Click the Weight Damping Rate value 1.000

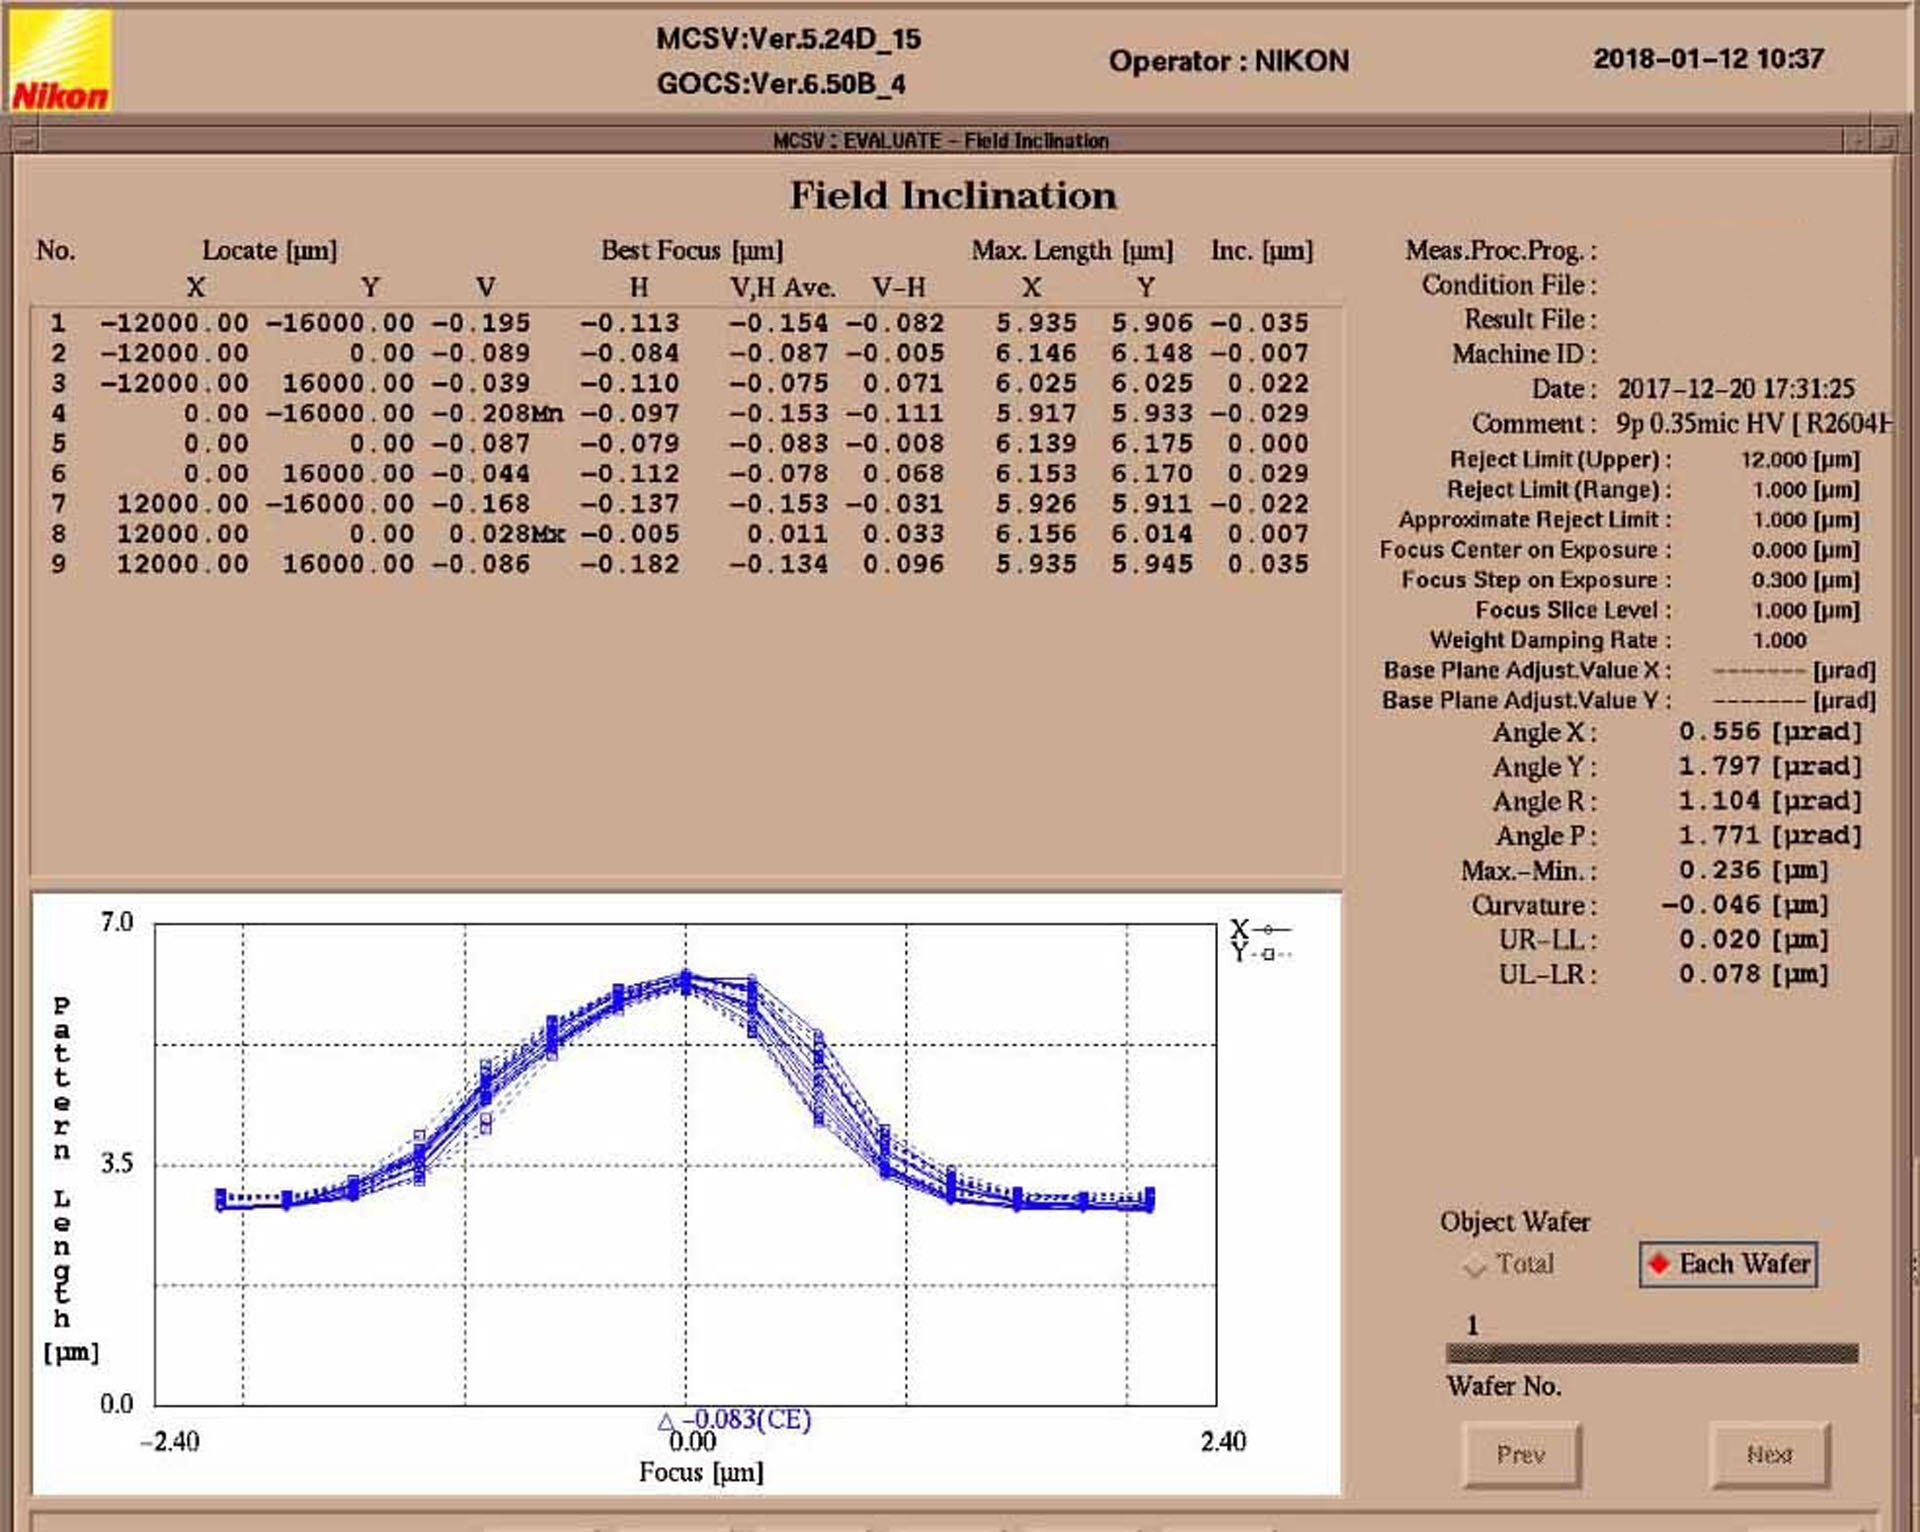coord(1779,640)
